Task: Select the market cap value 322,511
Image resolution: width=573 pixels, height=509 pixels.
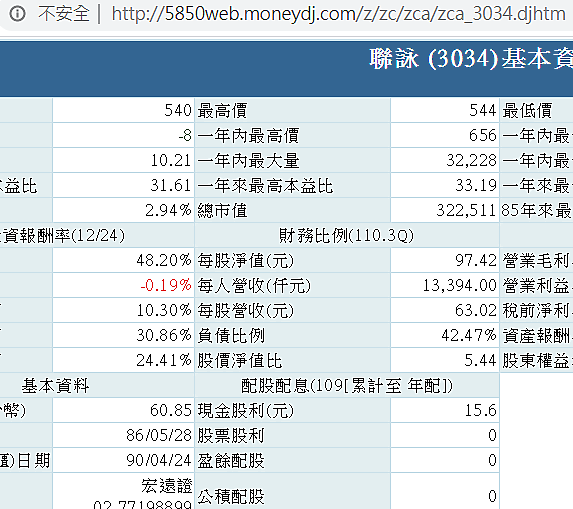Action: point(466,210)
